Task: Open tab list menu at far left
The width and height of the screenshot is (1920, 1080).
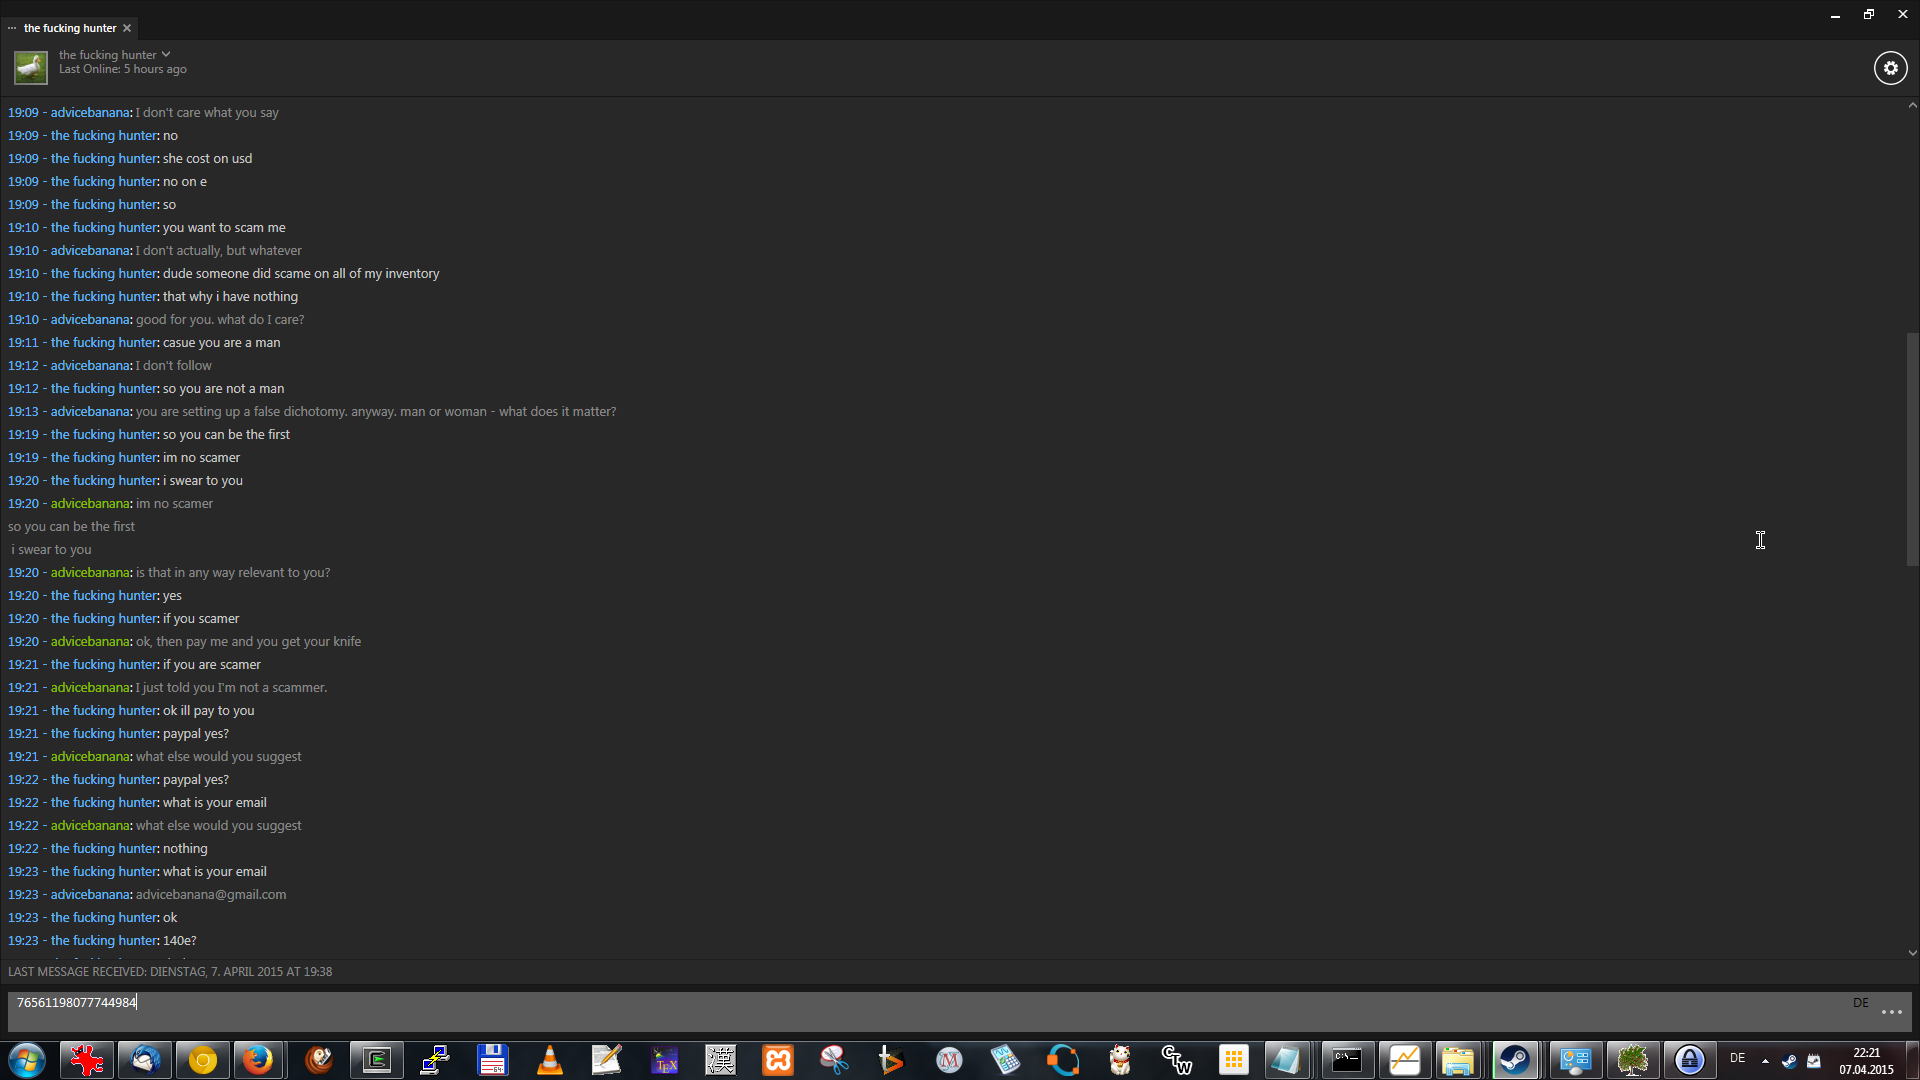Action: coord(12,28)
